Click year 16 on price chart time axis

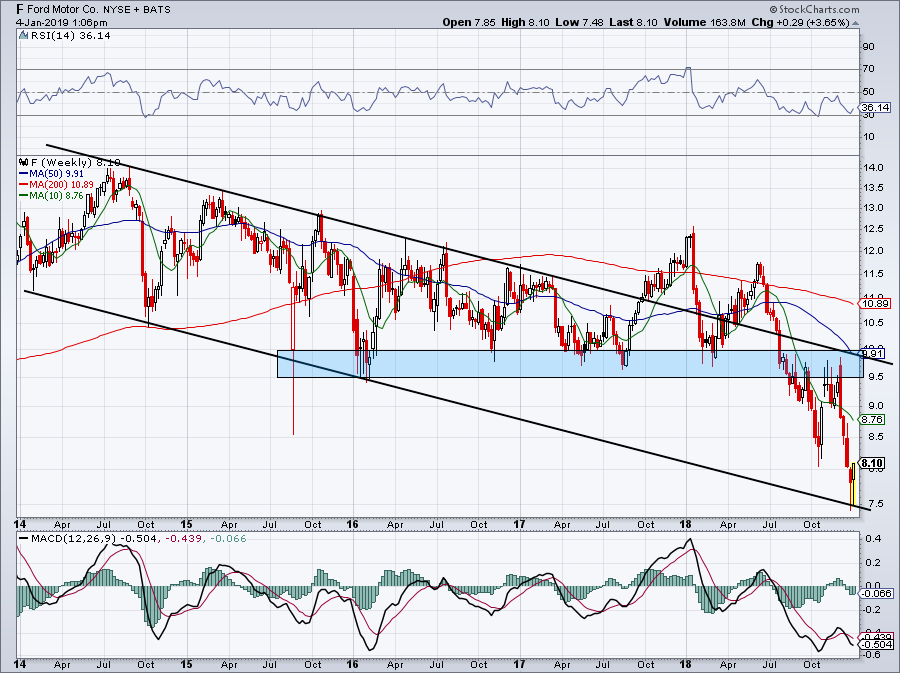point(352,524)
